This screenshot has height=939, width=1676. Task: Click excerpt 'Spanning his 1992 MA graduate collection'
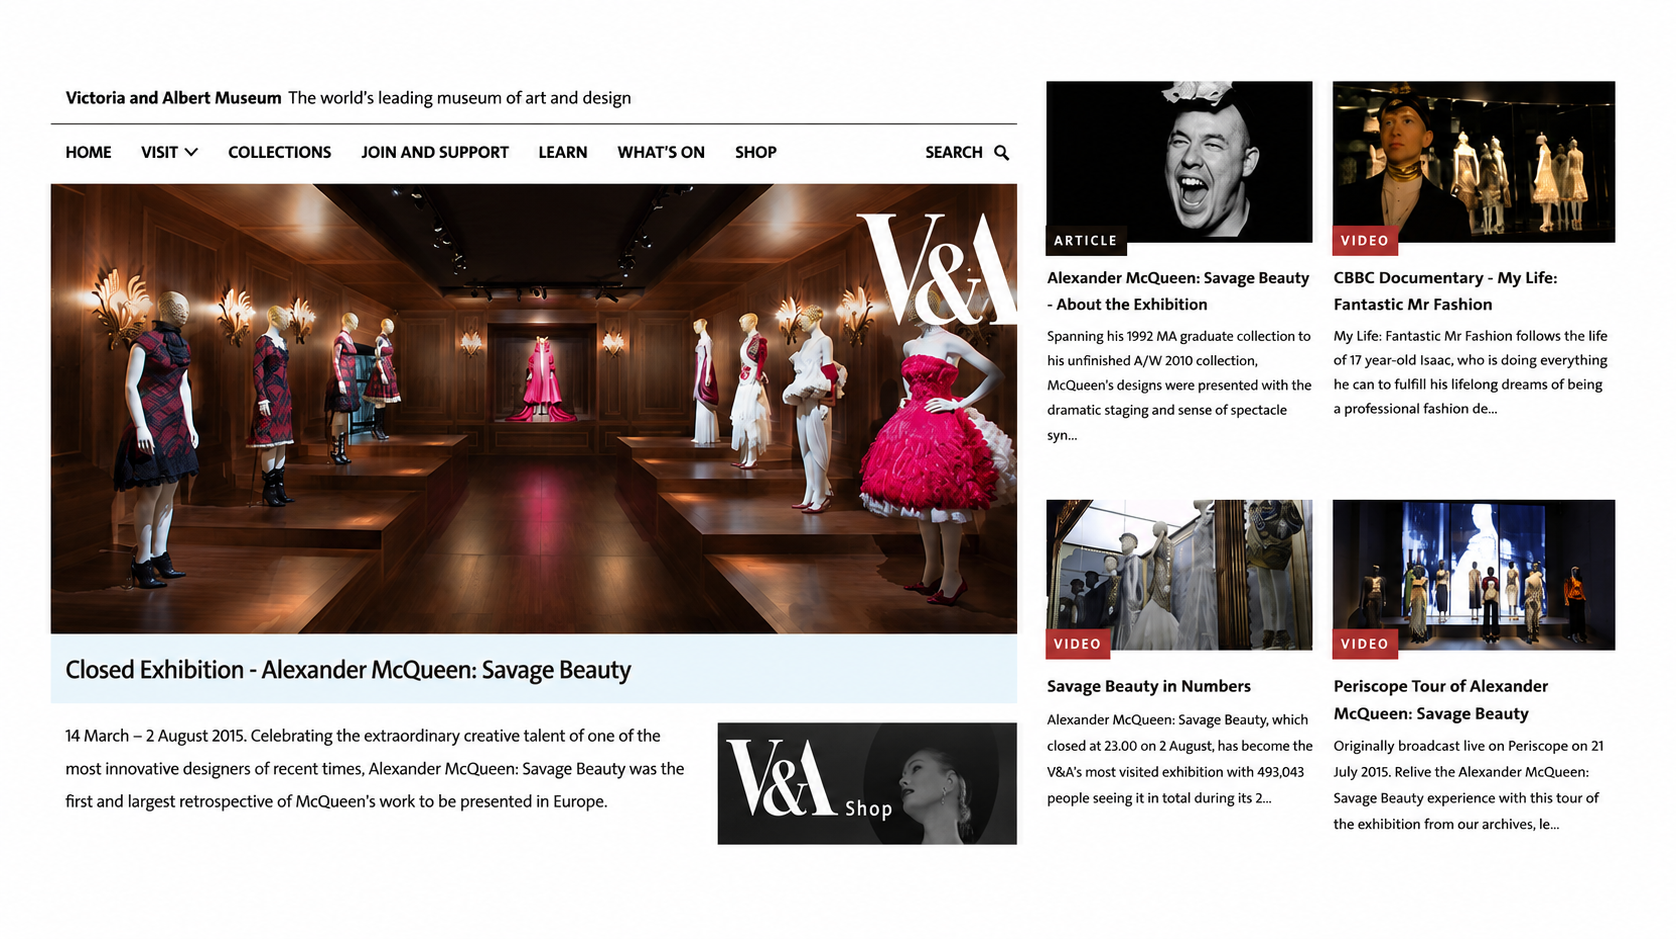[1179, 385]
